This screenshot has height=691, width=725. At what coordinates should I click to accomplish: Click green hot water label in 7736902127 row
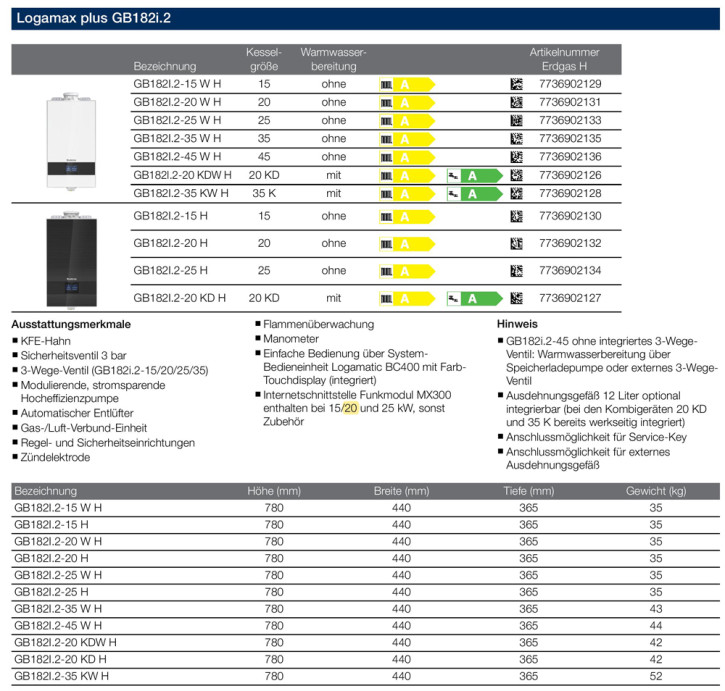click(475, 299)
